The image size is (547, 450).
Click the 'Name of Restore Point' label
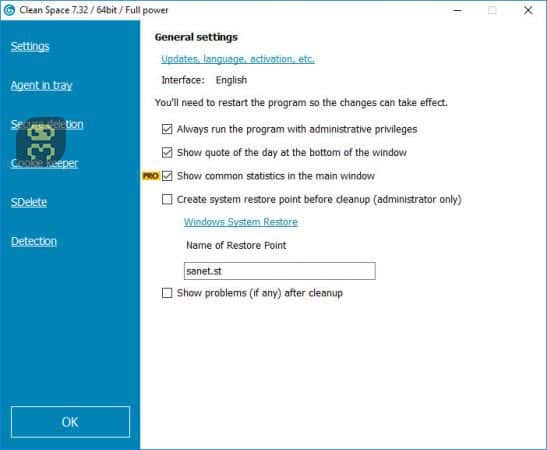click(236, 245)
